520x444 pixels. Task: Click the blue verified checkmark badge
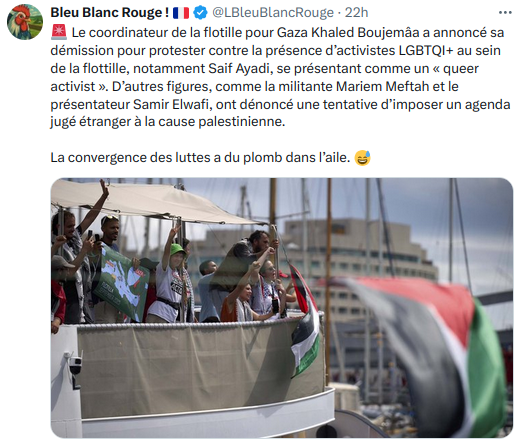200,13
